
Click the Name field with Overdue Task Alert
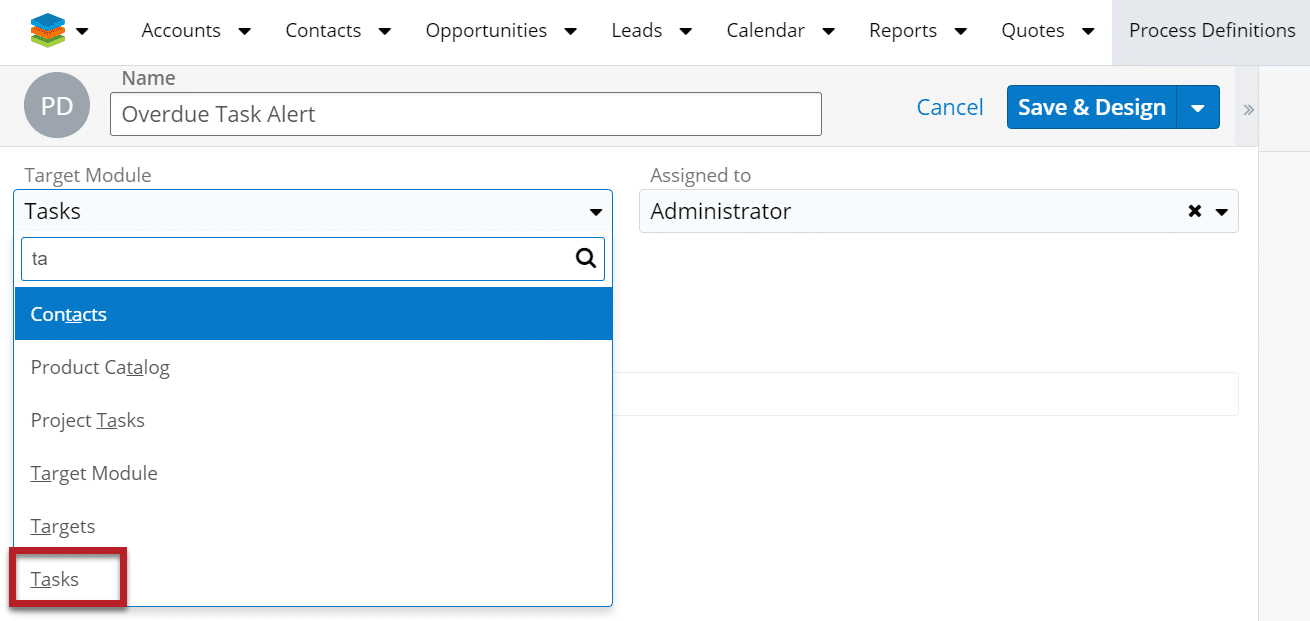click(465, 114)
